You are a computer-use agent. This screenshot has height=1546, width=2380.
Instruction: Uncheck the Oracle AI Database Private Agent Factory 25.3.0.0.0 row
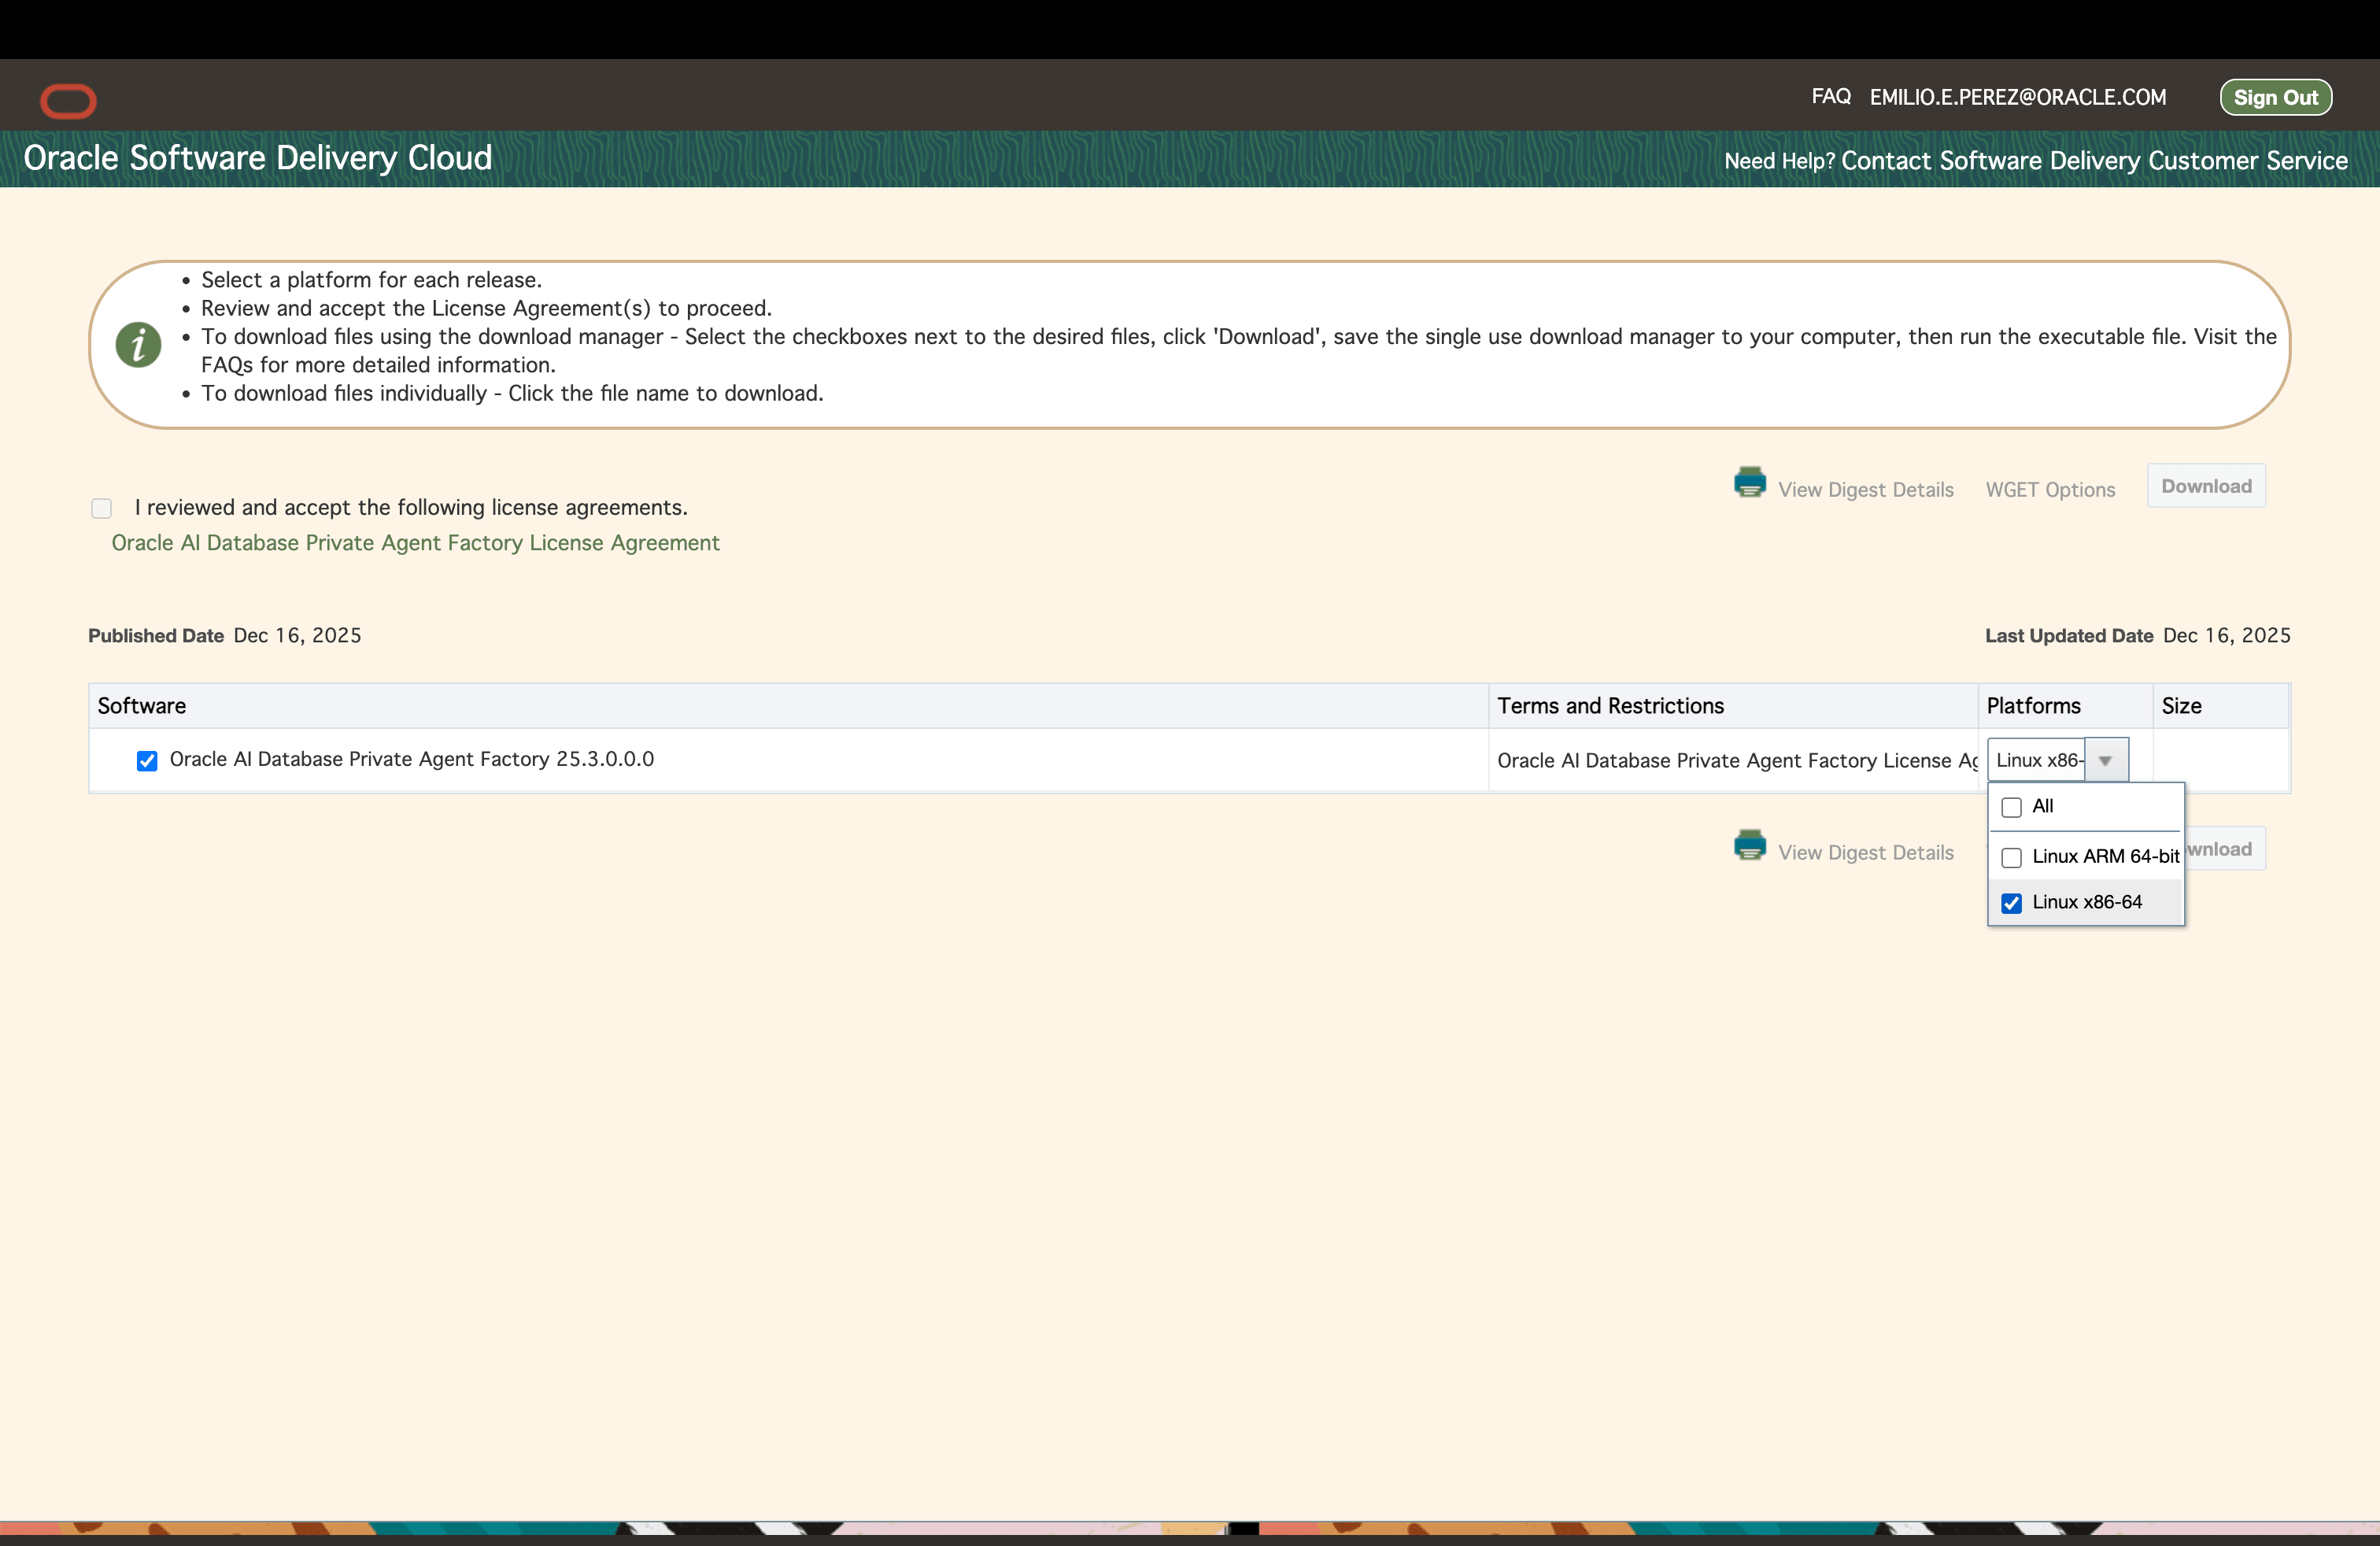[147, 761]
